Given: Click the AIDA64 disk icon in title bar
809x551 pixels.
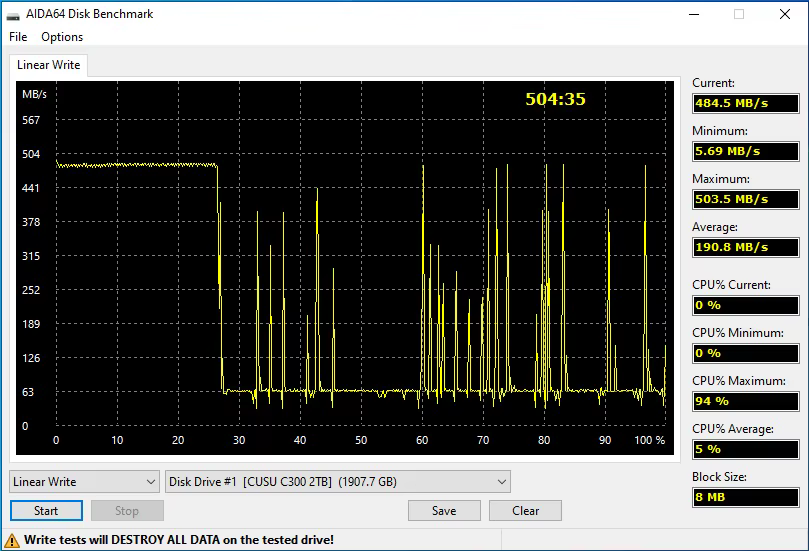Looking at the screenshot, I should [x=13, y=15].
